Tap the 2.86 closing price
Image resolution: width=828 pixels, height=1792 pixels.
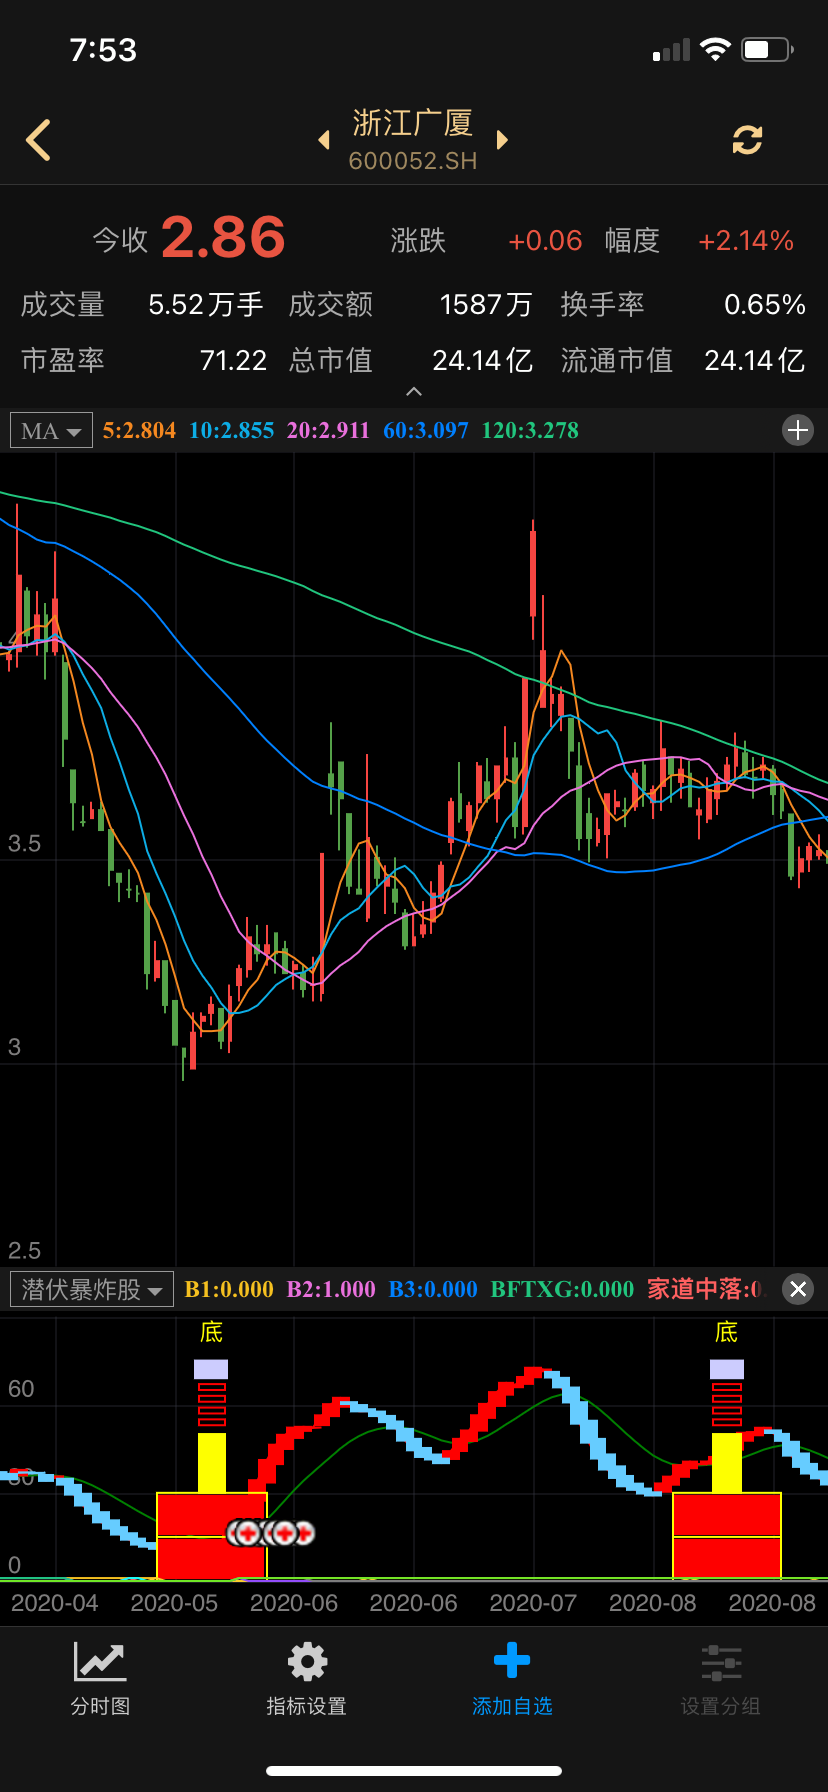click(x=223, y=238)
